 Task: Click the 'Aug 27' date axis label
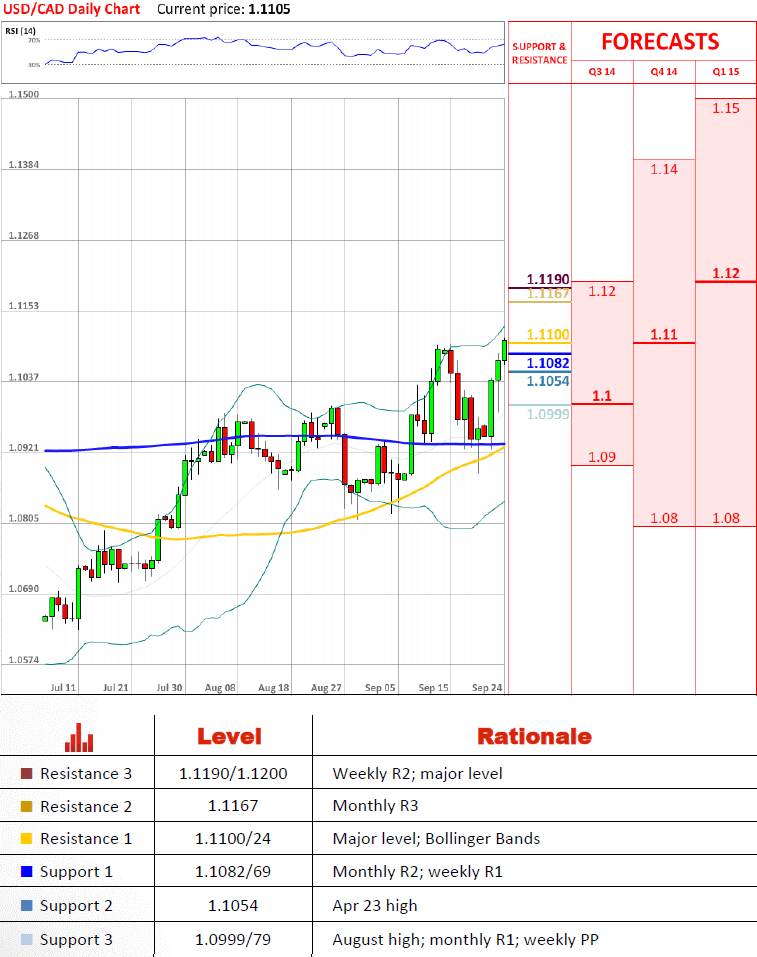(326, 687)
